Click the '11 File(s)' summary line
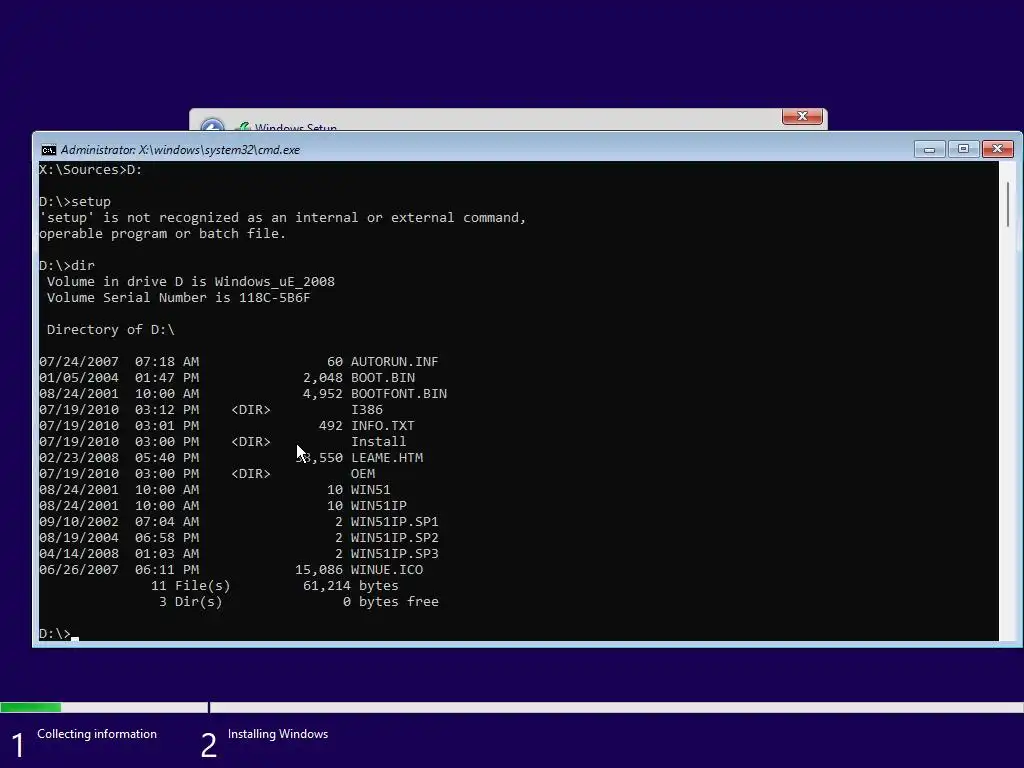 [x=191, y=586]
